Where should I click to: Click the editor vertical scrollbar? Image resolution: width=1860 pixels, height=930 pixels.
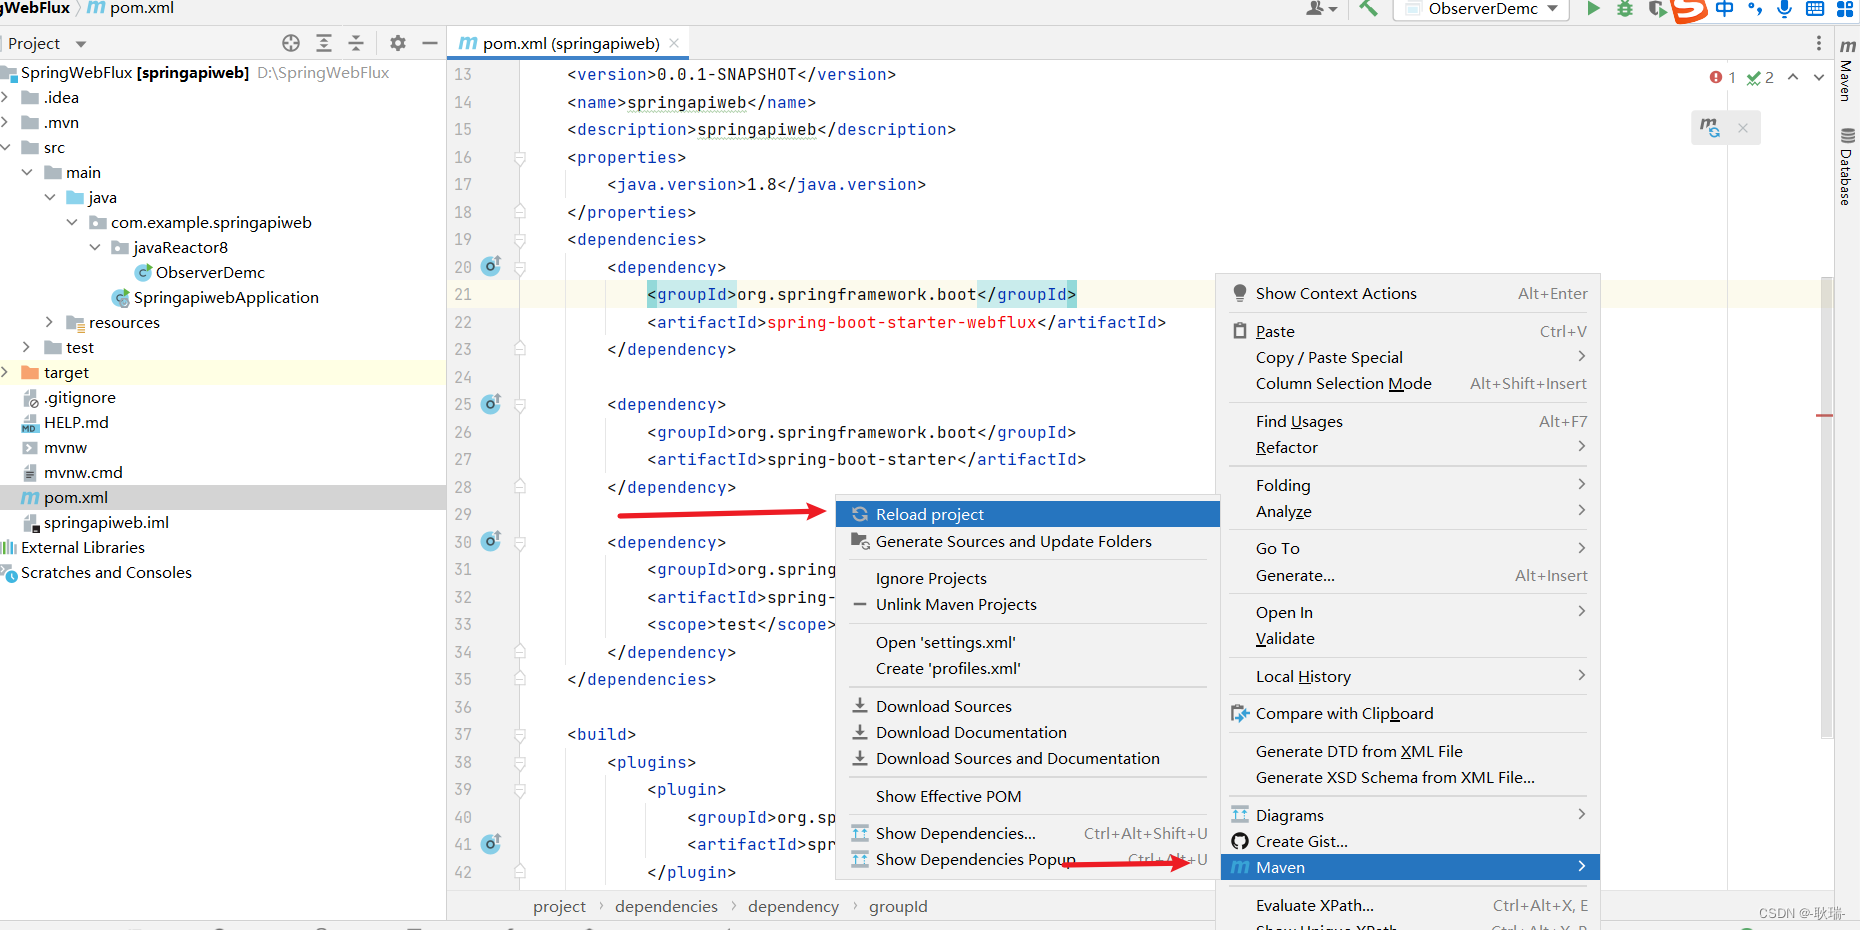click(x=1826, y=508)
